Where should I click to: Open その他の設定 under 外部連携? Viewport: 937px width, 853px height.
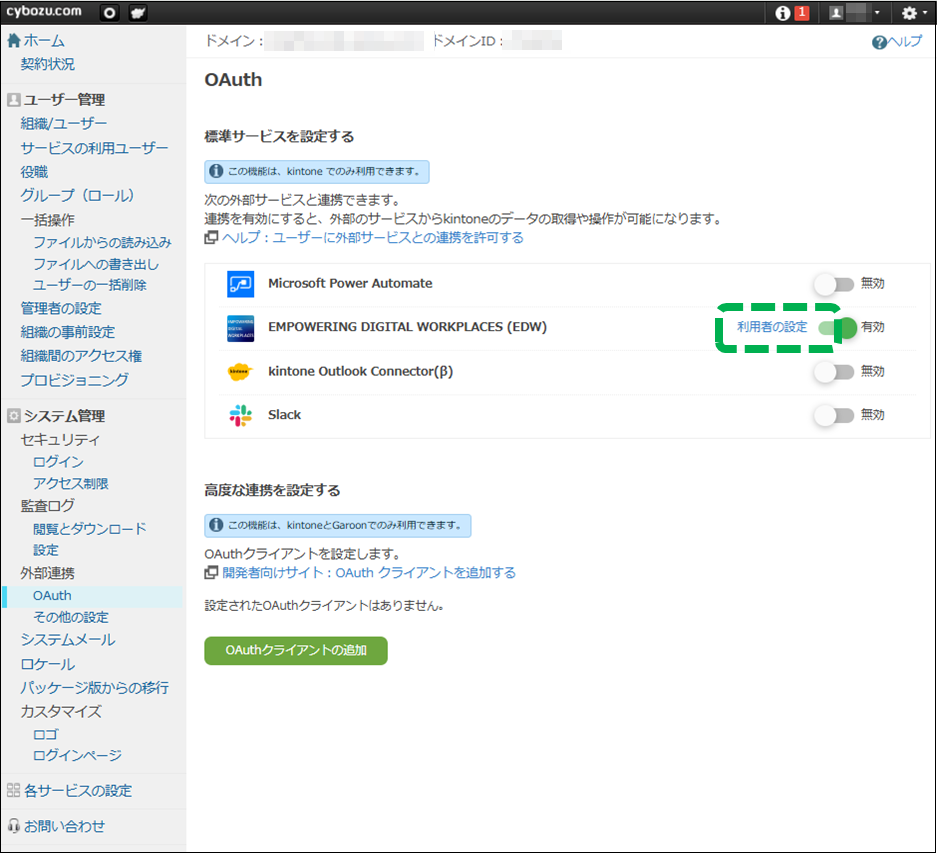tap(71, 617)
